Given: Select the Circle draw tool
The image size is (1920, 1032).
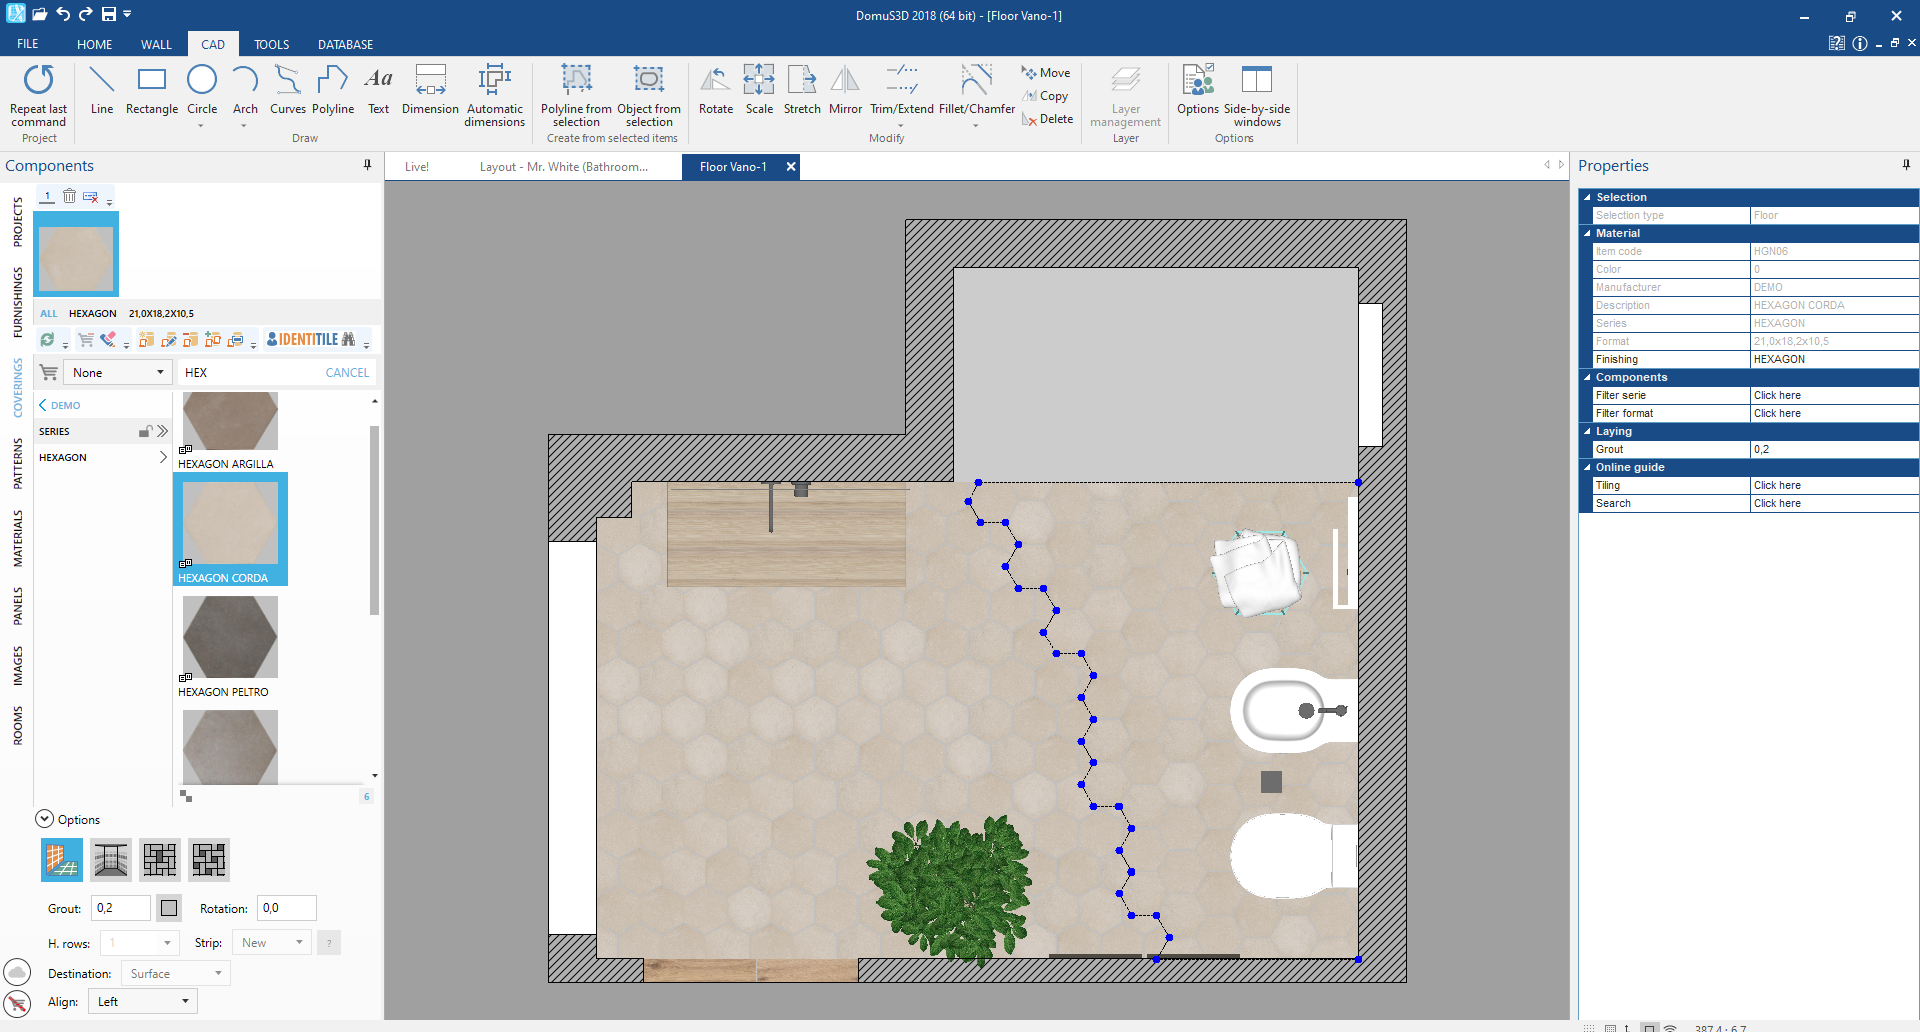Looking at the screenshot, I should [202, 90].
